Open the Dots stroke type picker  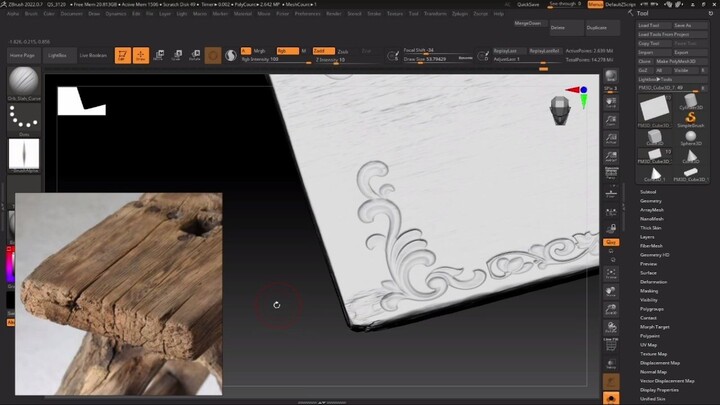(24, 120)
